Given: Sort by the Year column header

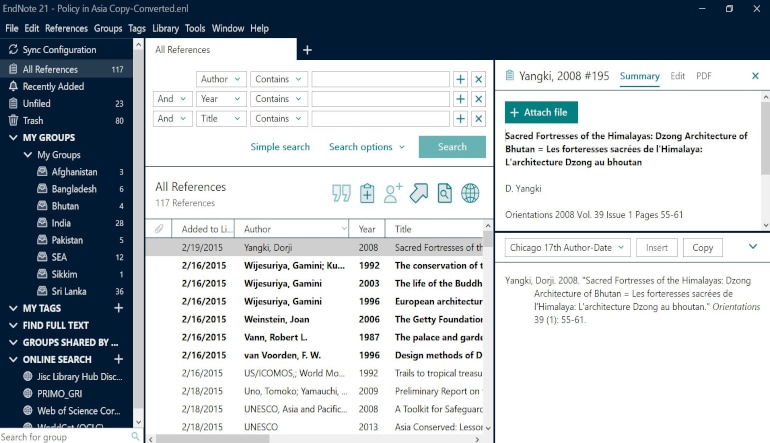Looking at the screenshot, I should coord(367,229).
